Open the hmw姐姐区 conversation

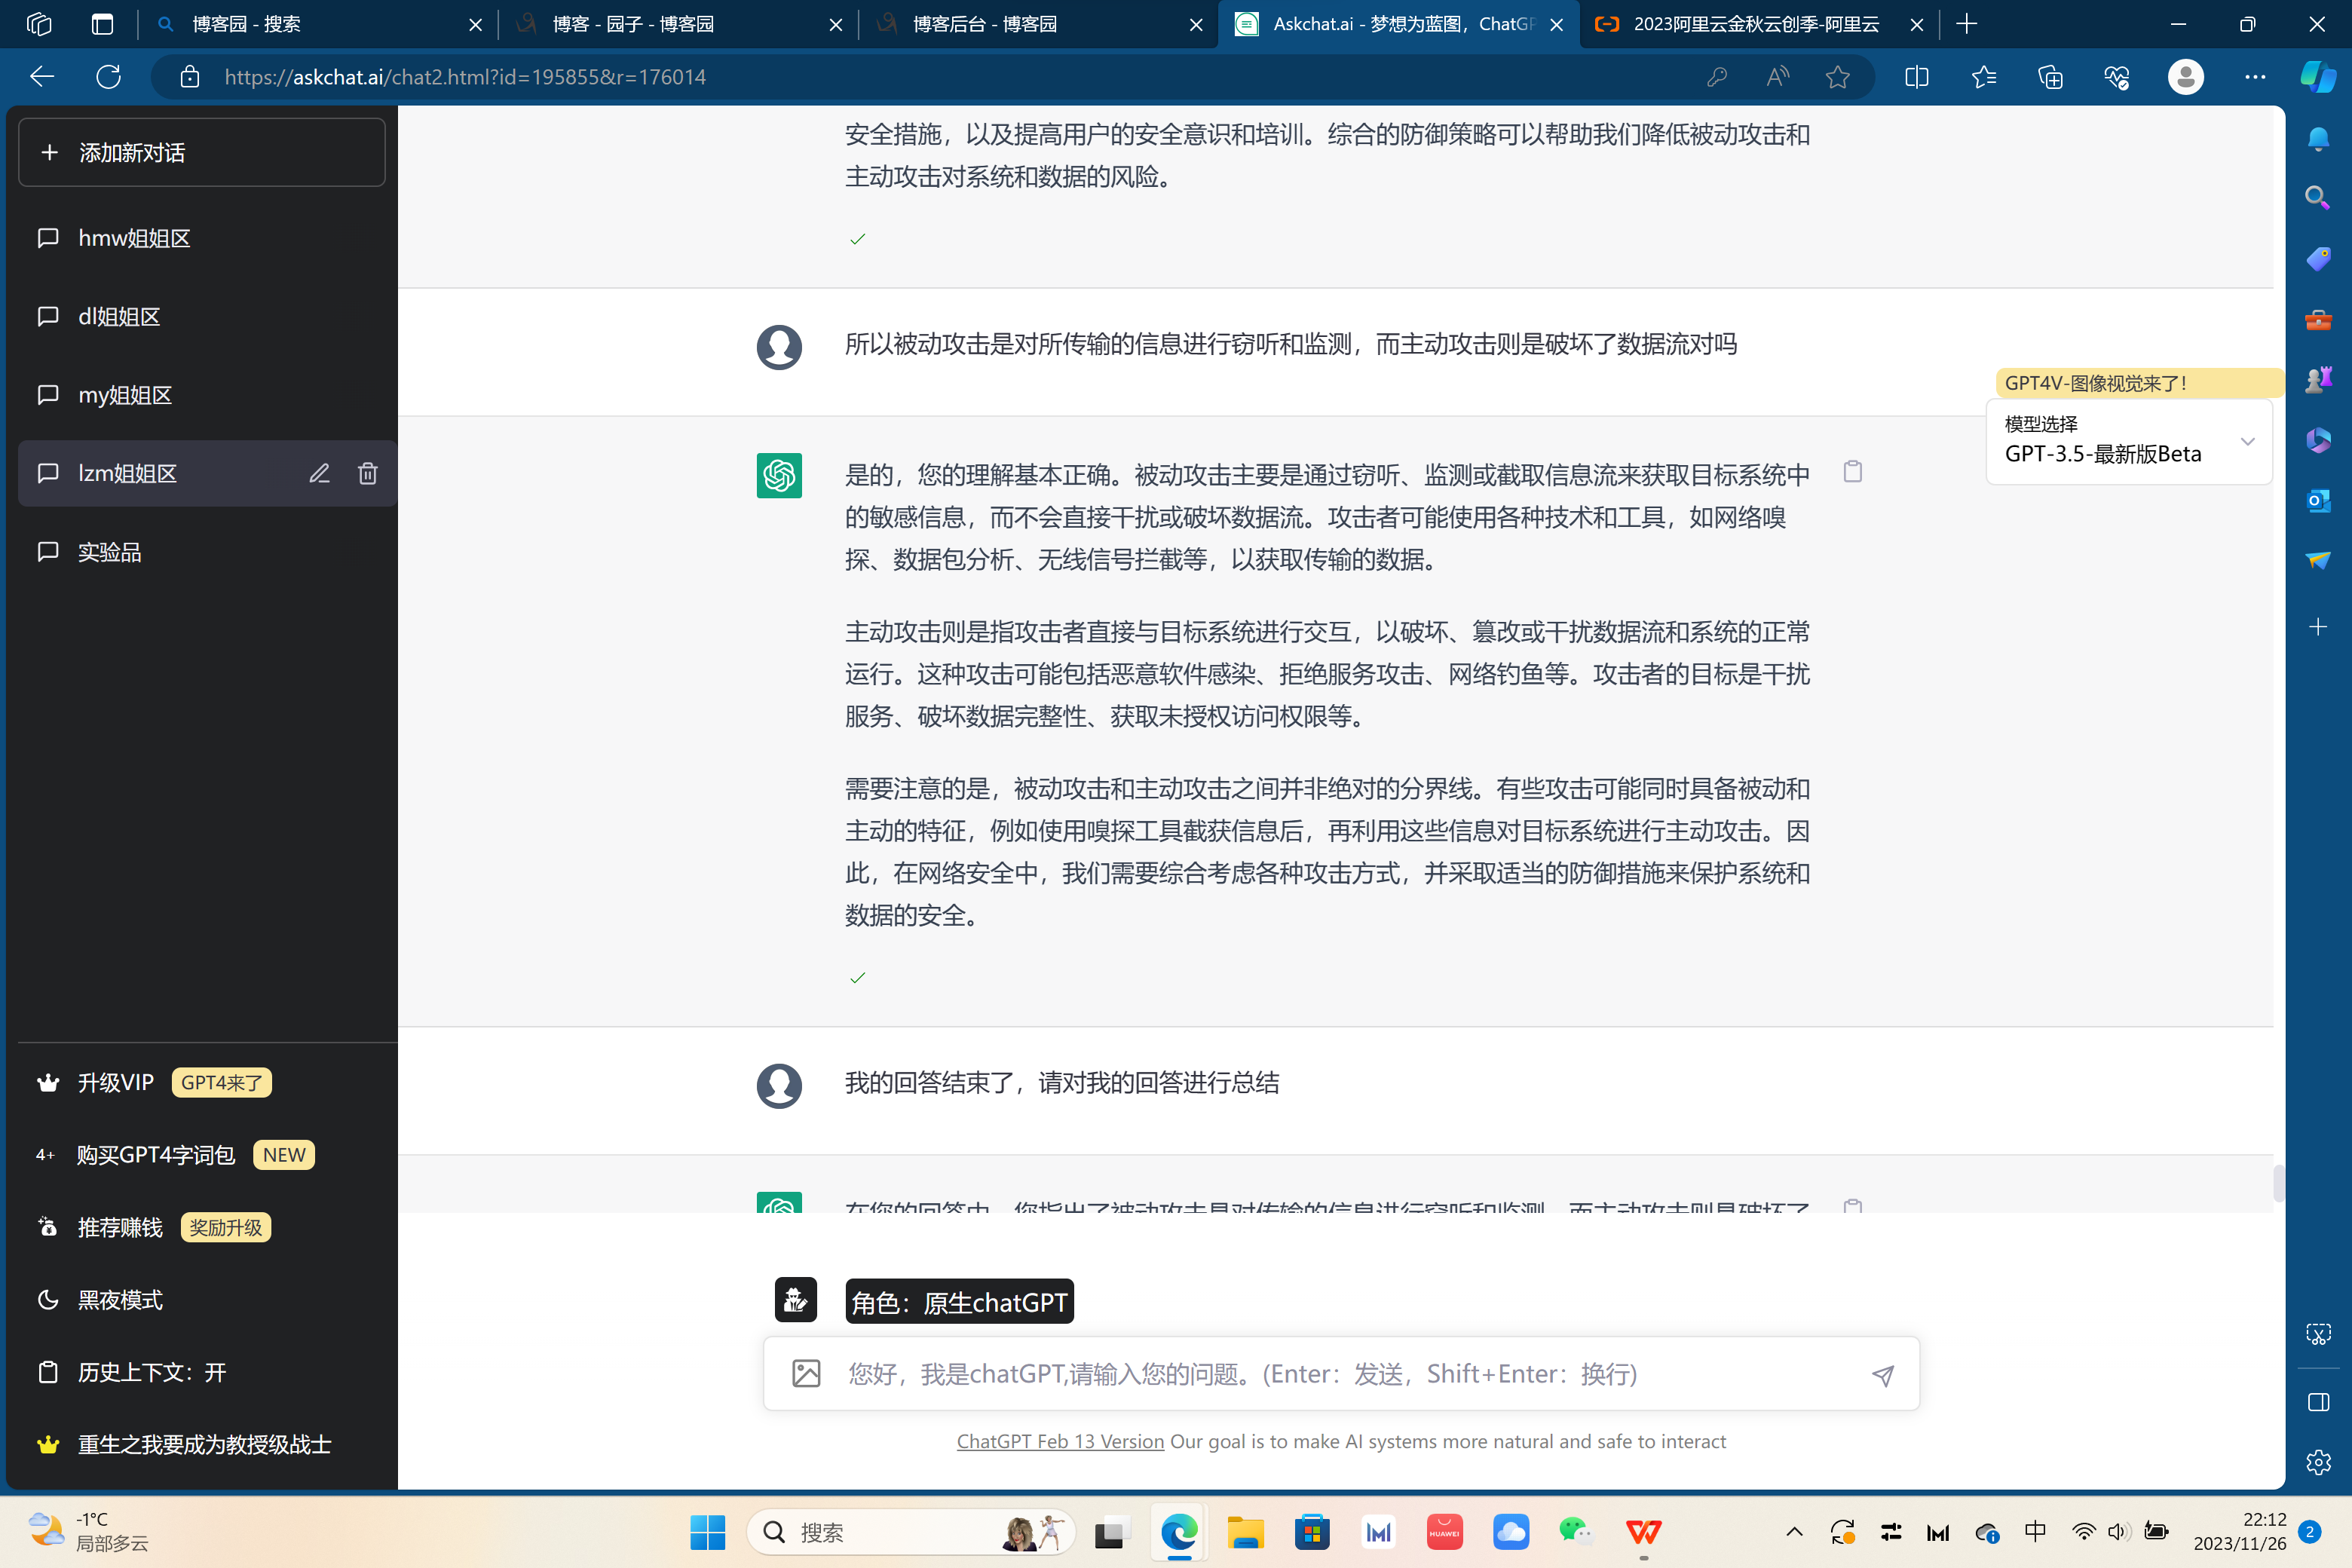[x=134, y=238]
